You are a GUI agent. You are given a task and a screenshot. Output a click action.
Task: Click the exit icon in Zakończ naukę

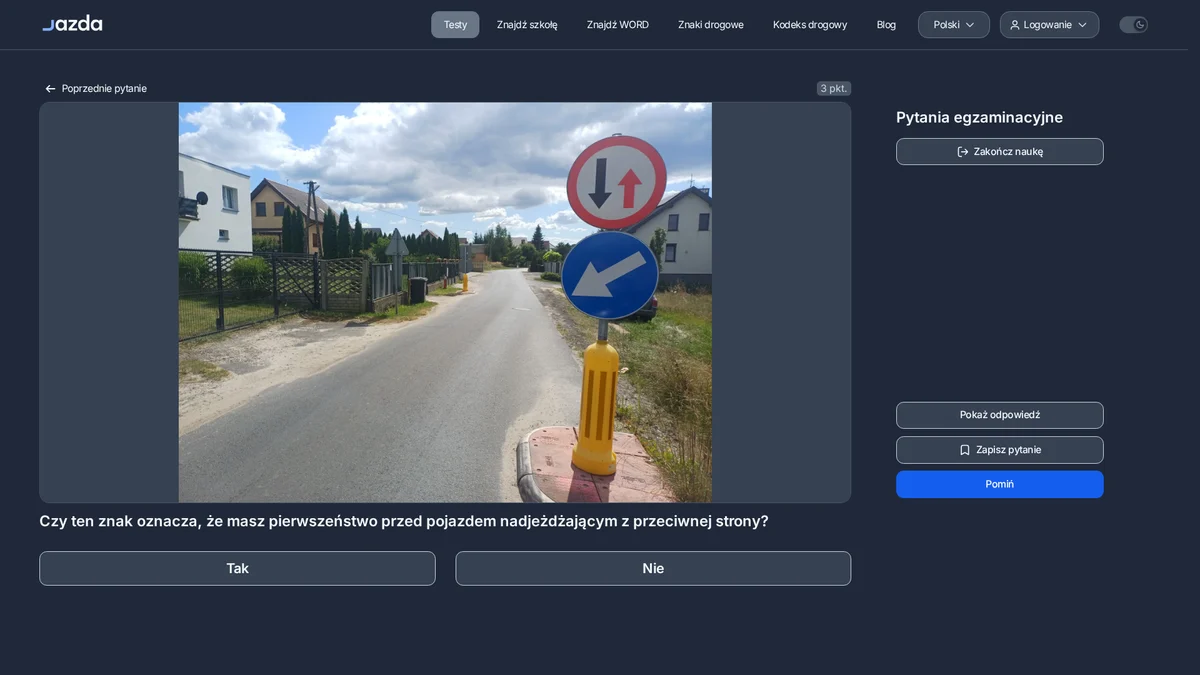963,152
